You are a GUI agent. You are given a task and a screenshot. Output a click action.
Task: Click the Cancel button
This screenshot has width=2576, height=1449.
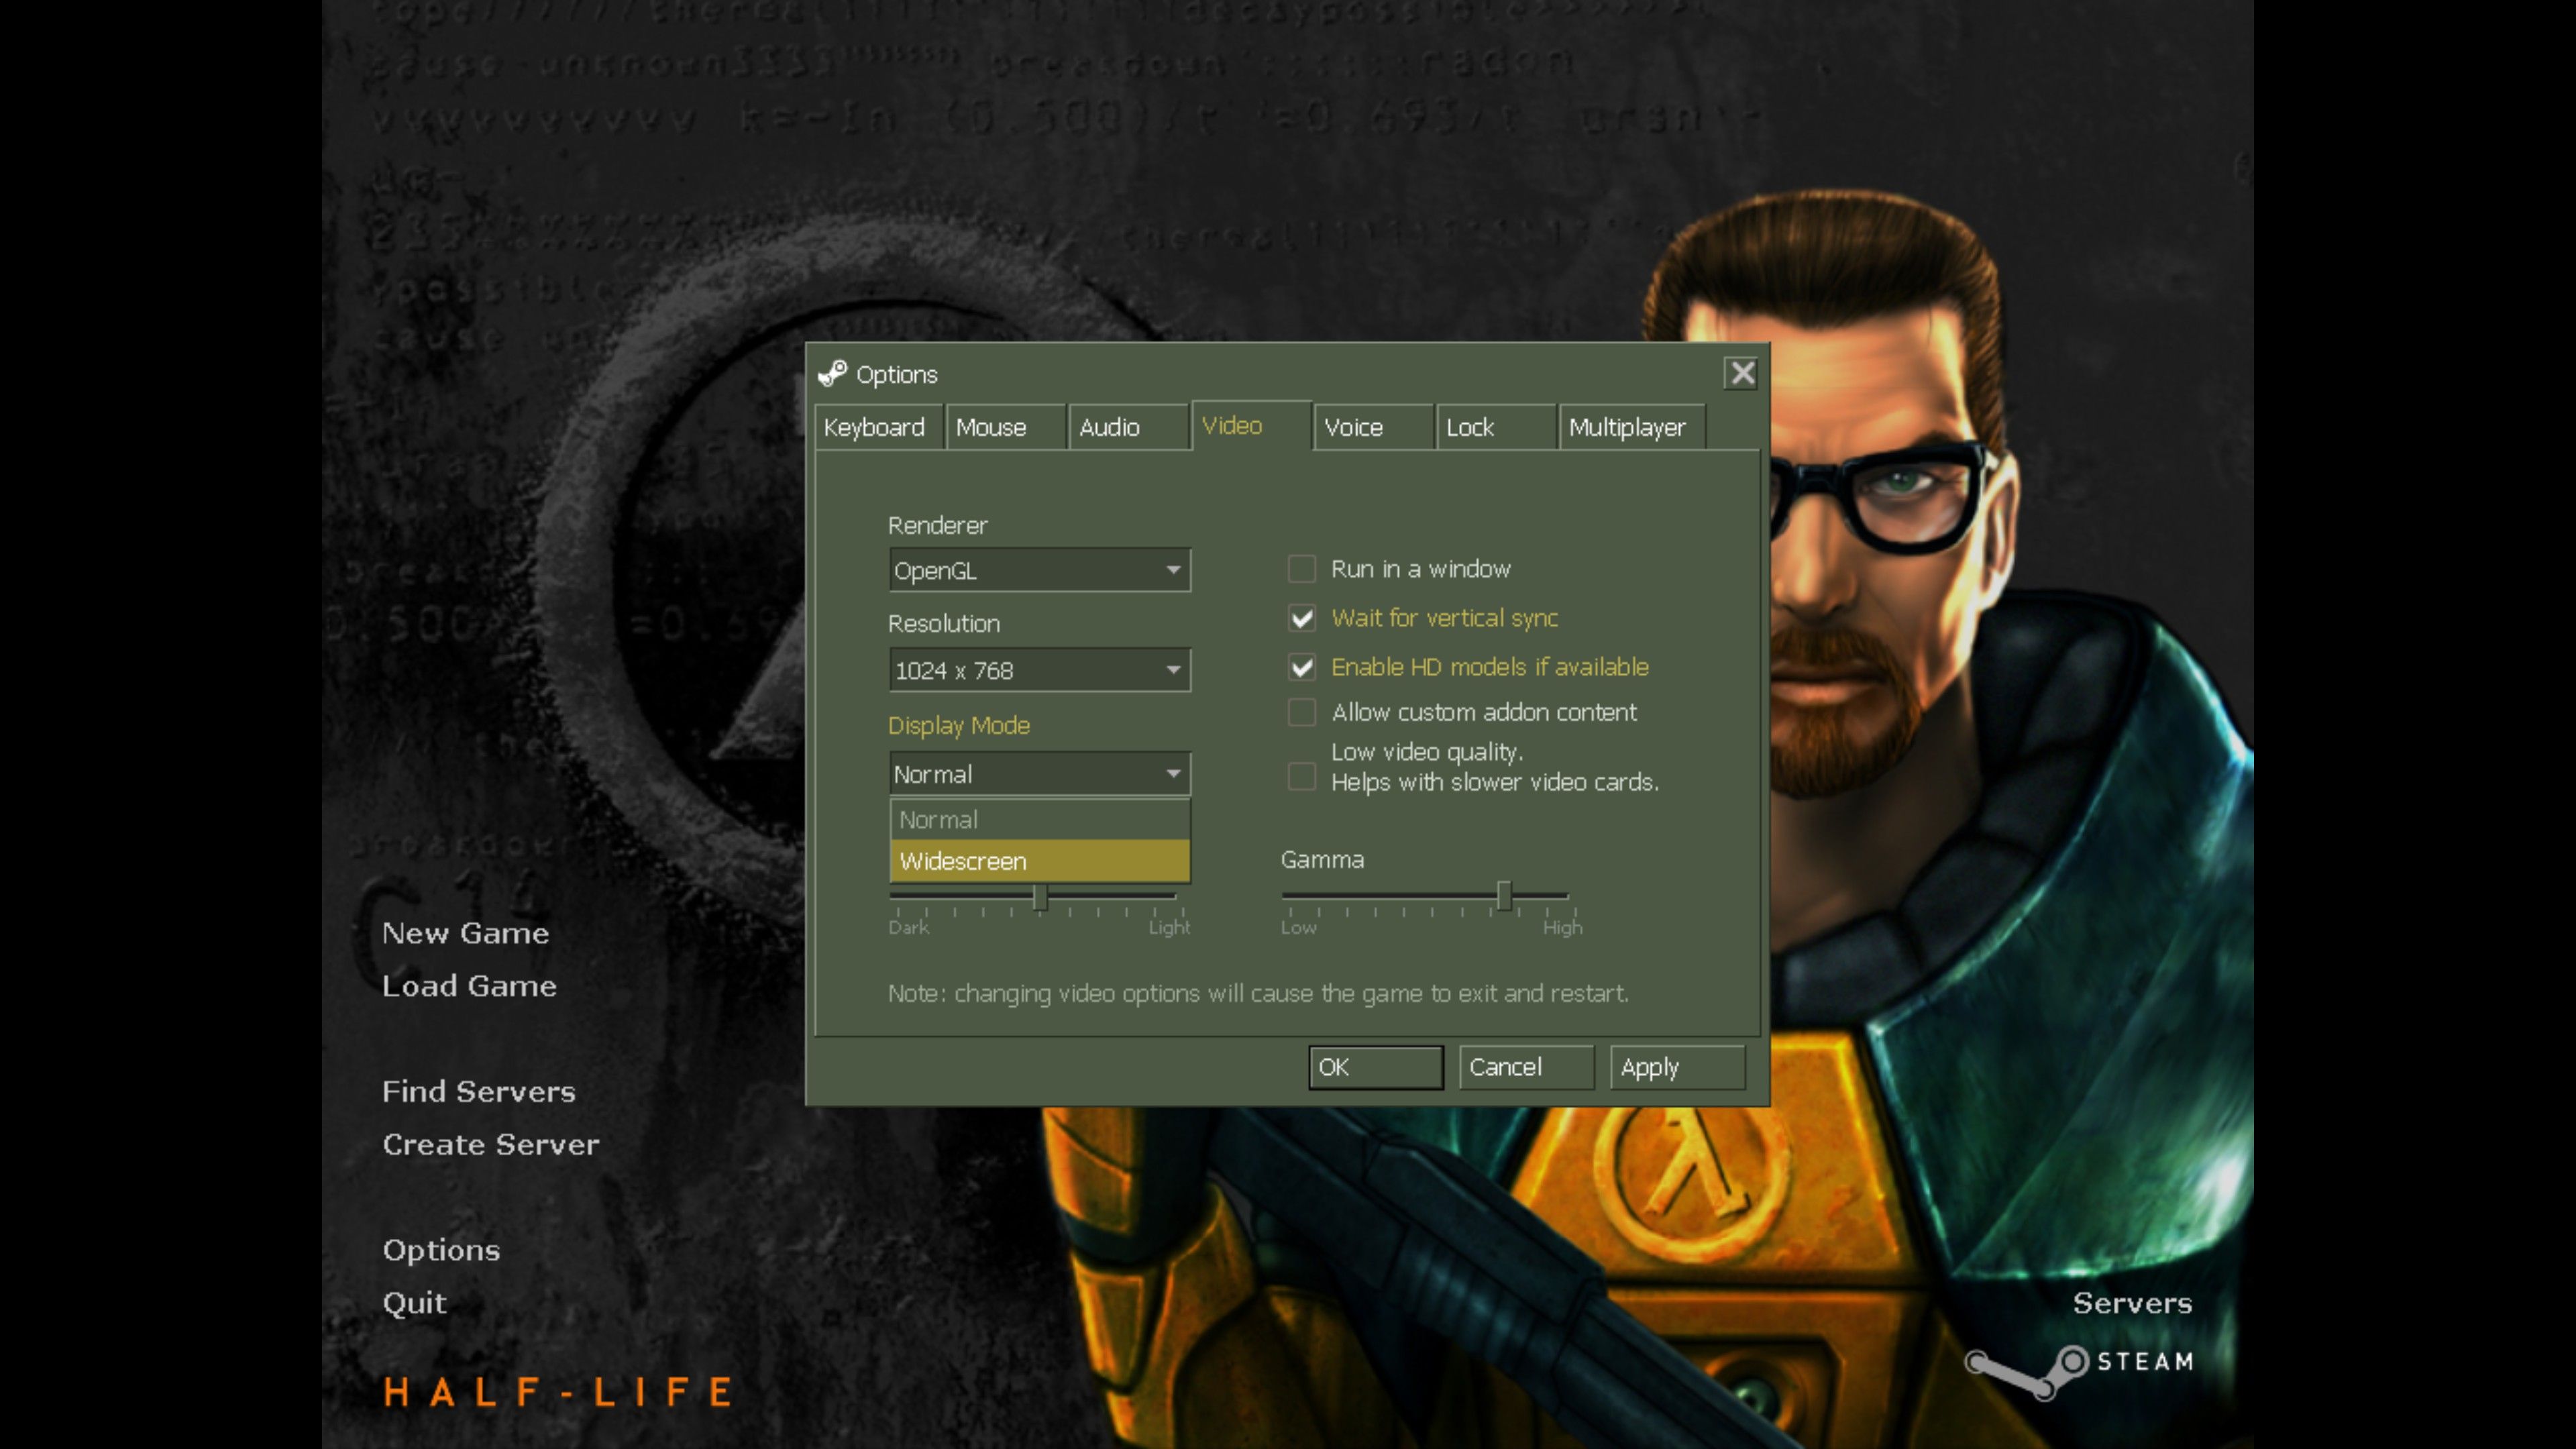point(1526,1067)
